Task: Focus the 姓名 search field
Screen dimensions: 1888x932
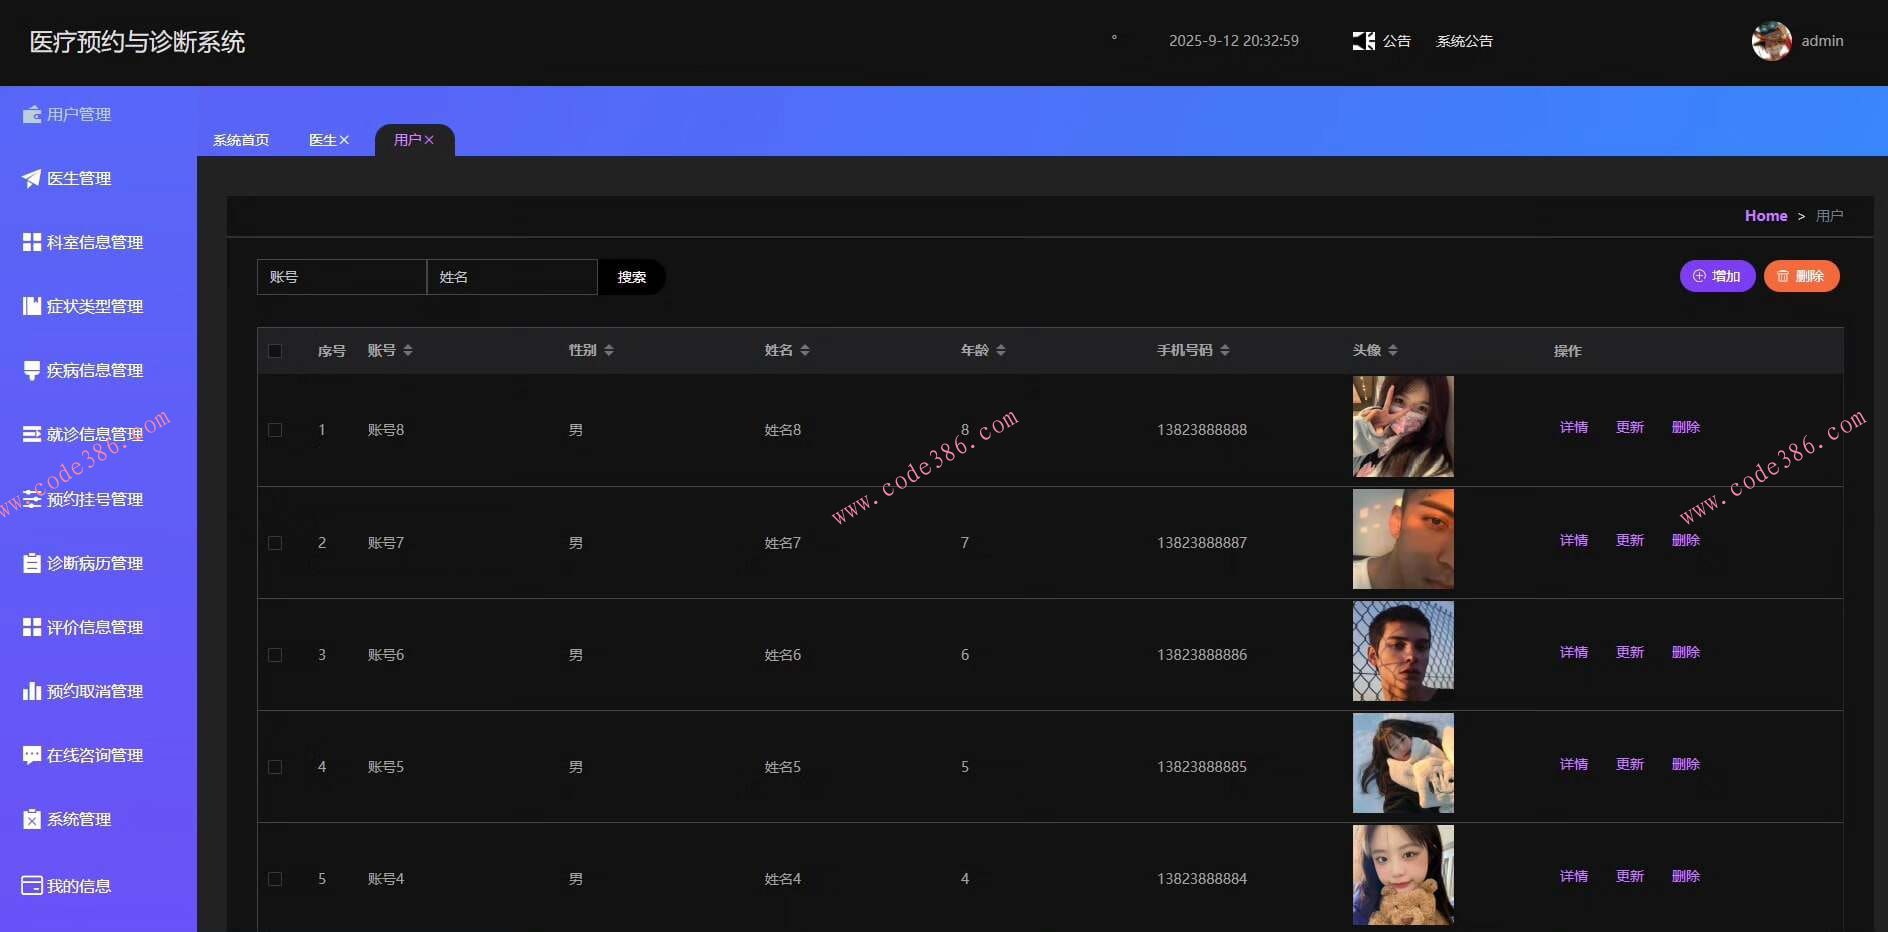Action: 512,277
